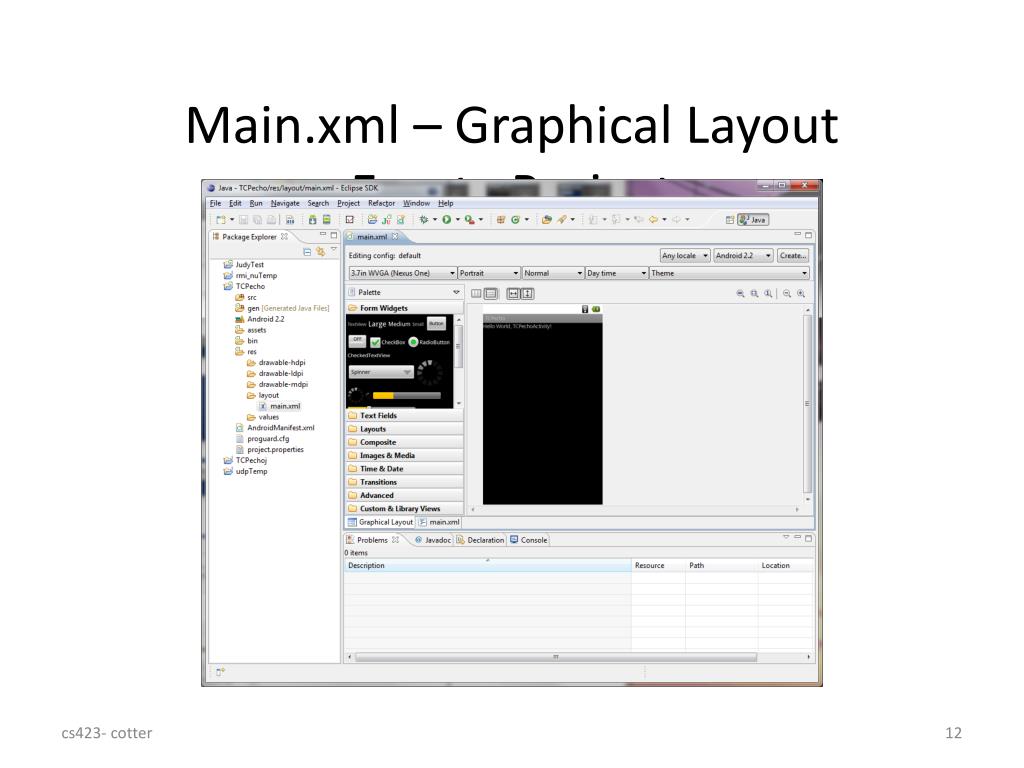Click the Open Type toolbar icon

click(547, 220)
